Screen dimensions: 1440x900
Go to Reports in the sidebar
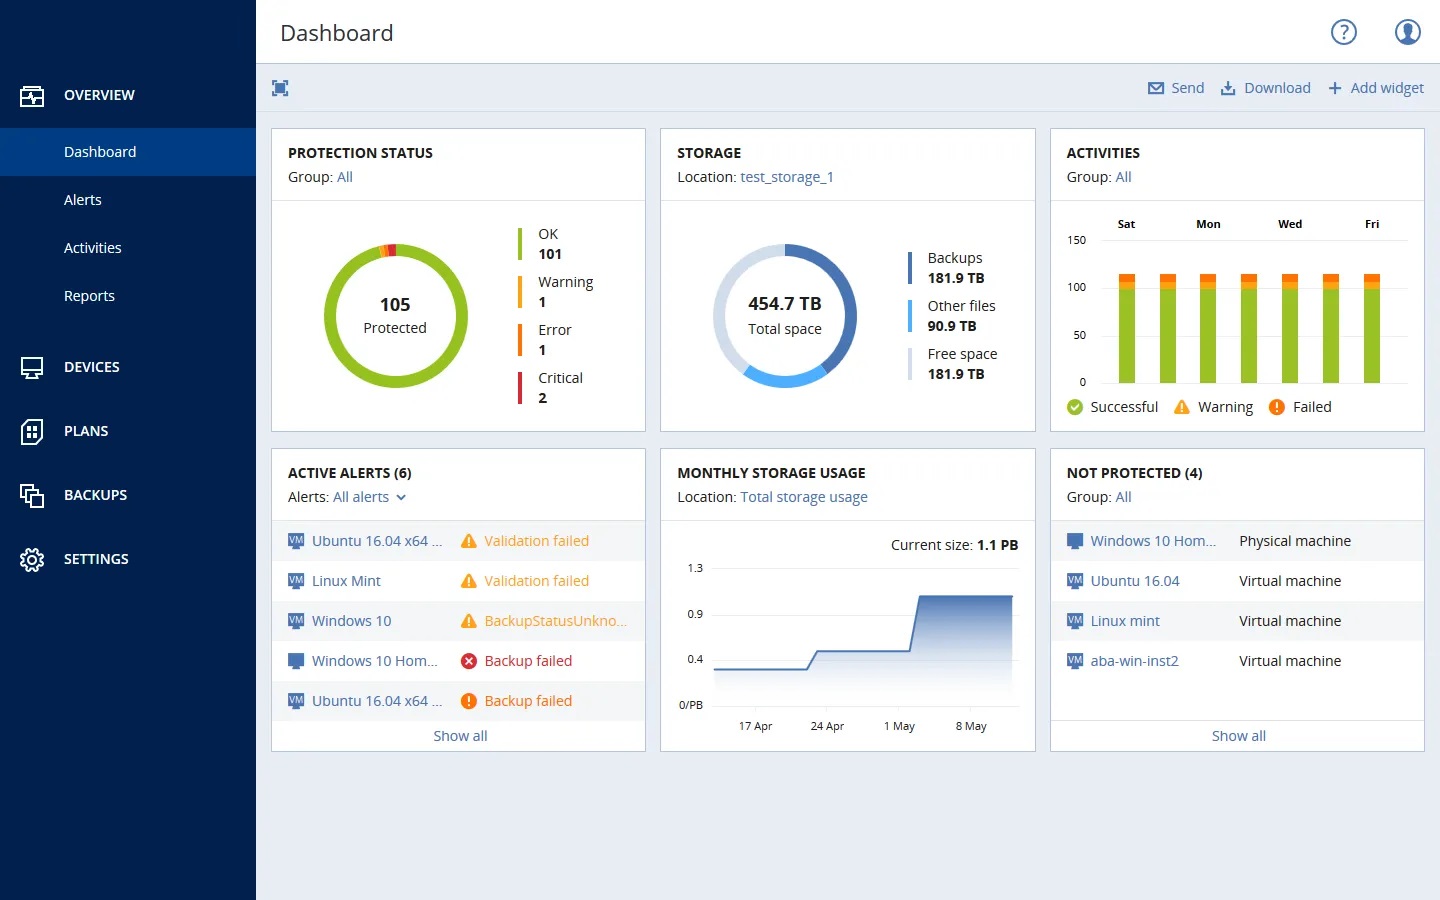click(89, 296)
